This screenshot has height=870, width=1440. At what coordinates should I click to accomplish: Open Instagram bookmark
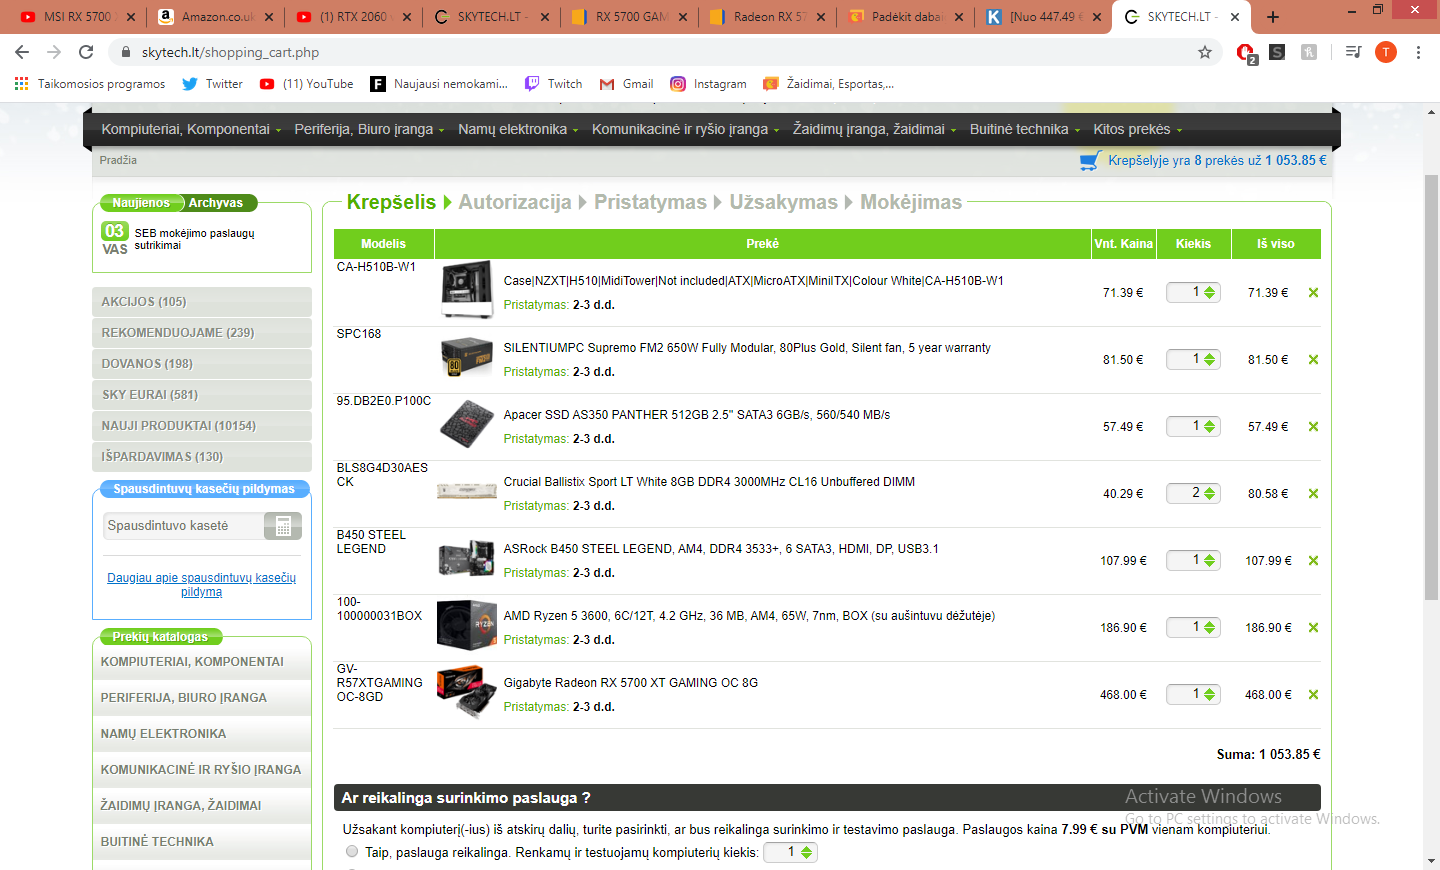[x=708, y=84]
